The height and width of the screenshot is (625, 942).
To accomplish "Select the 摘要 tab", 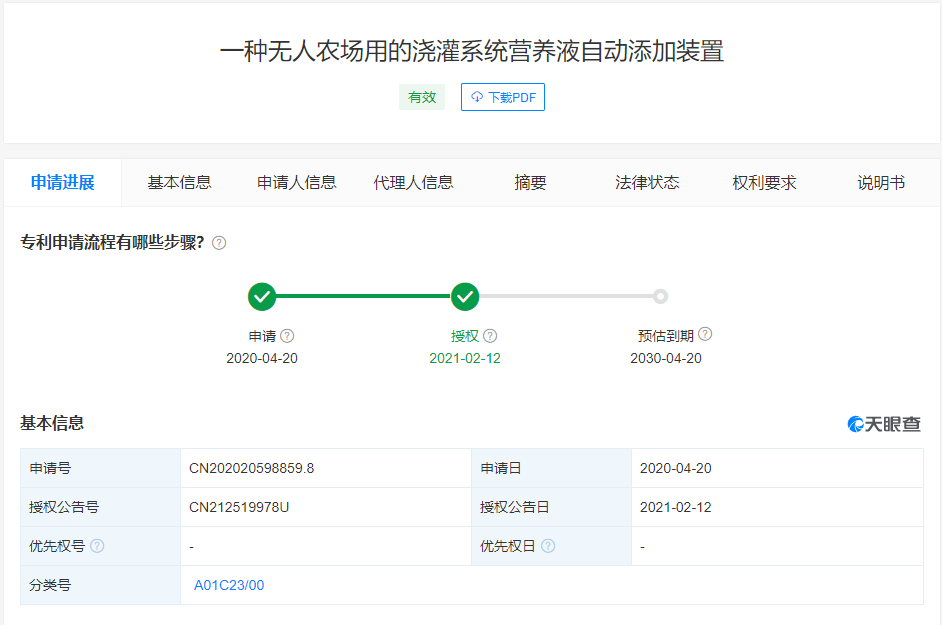I will (531, 182).
